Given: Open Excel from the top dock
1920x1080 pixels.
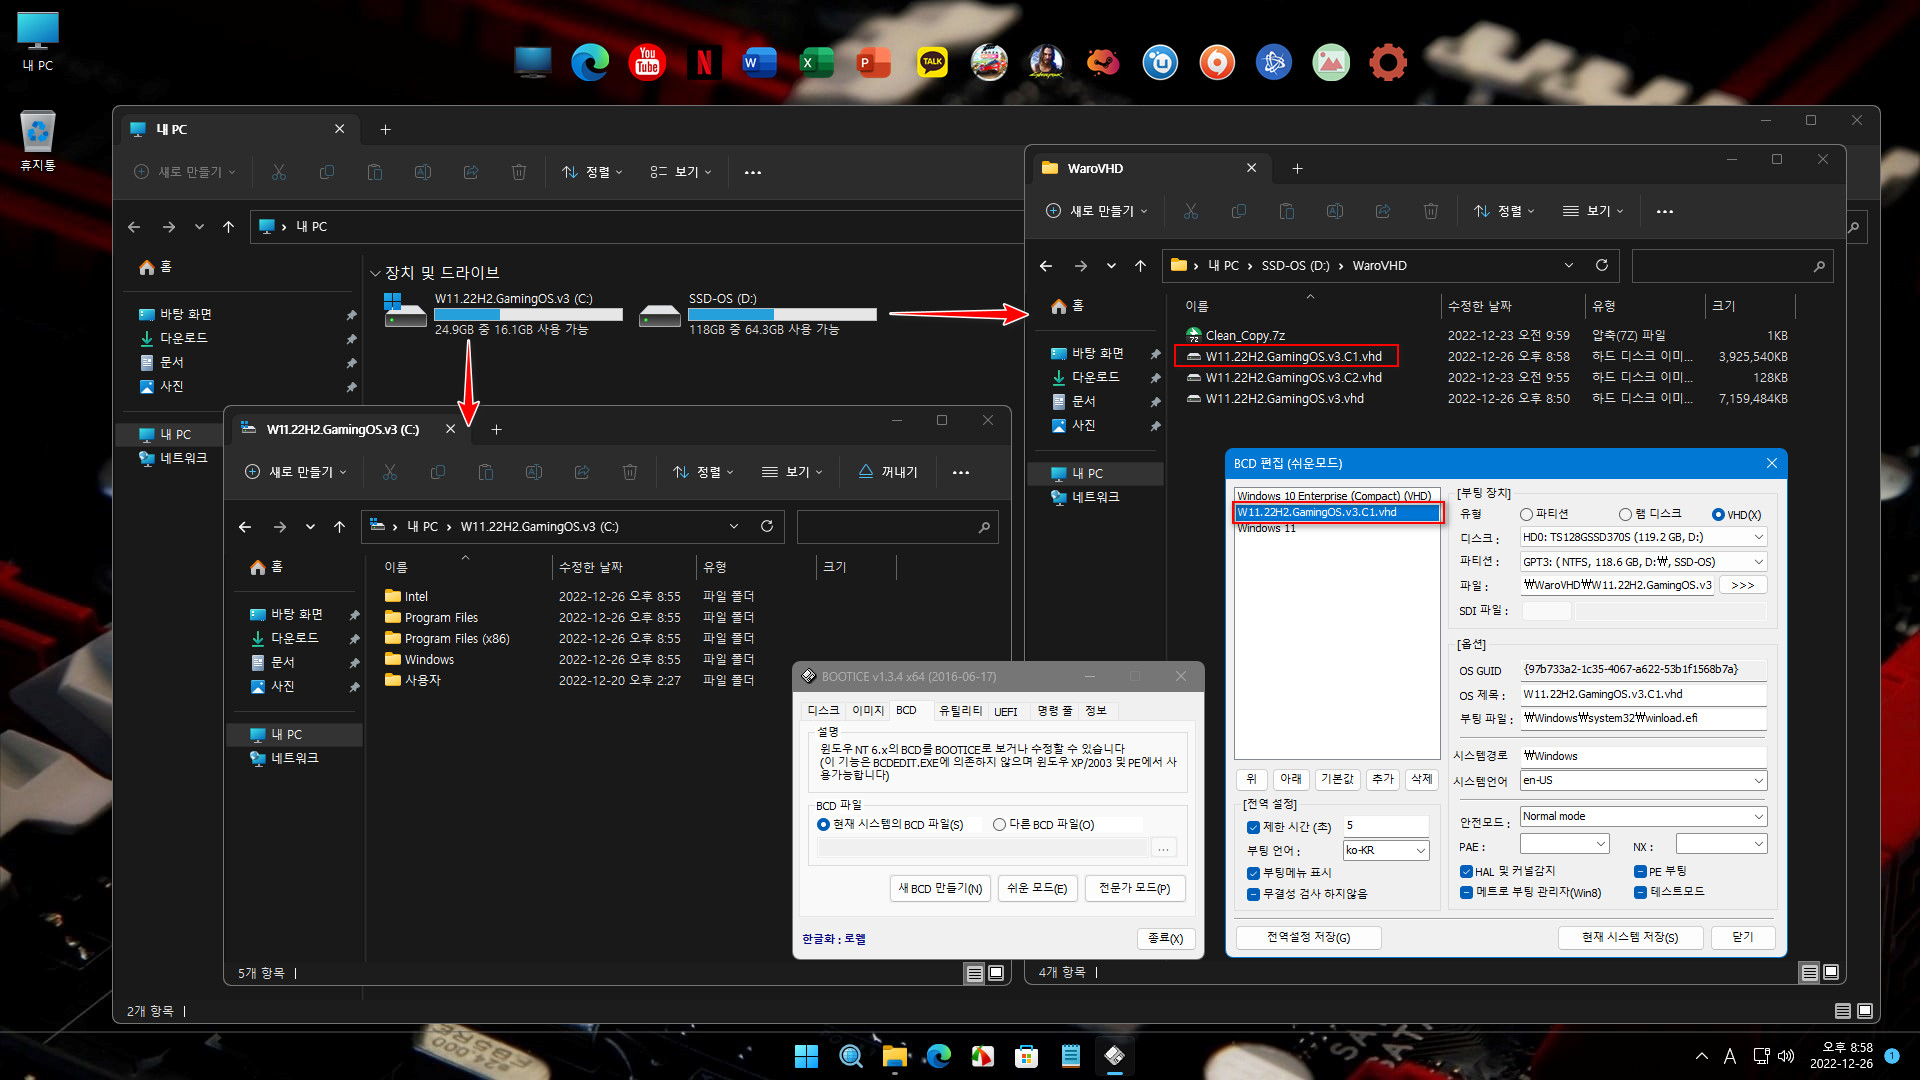Looking at the screenshot, I should tap(817, 62).
